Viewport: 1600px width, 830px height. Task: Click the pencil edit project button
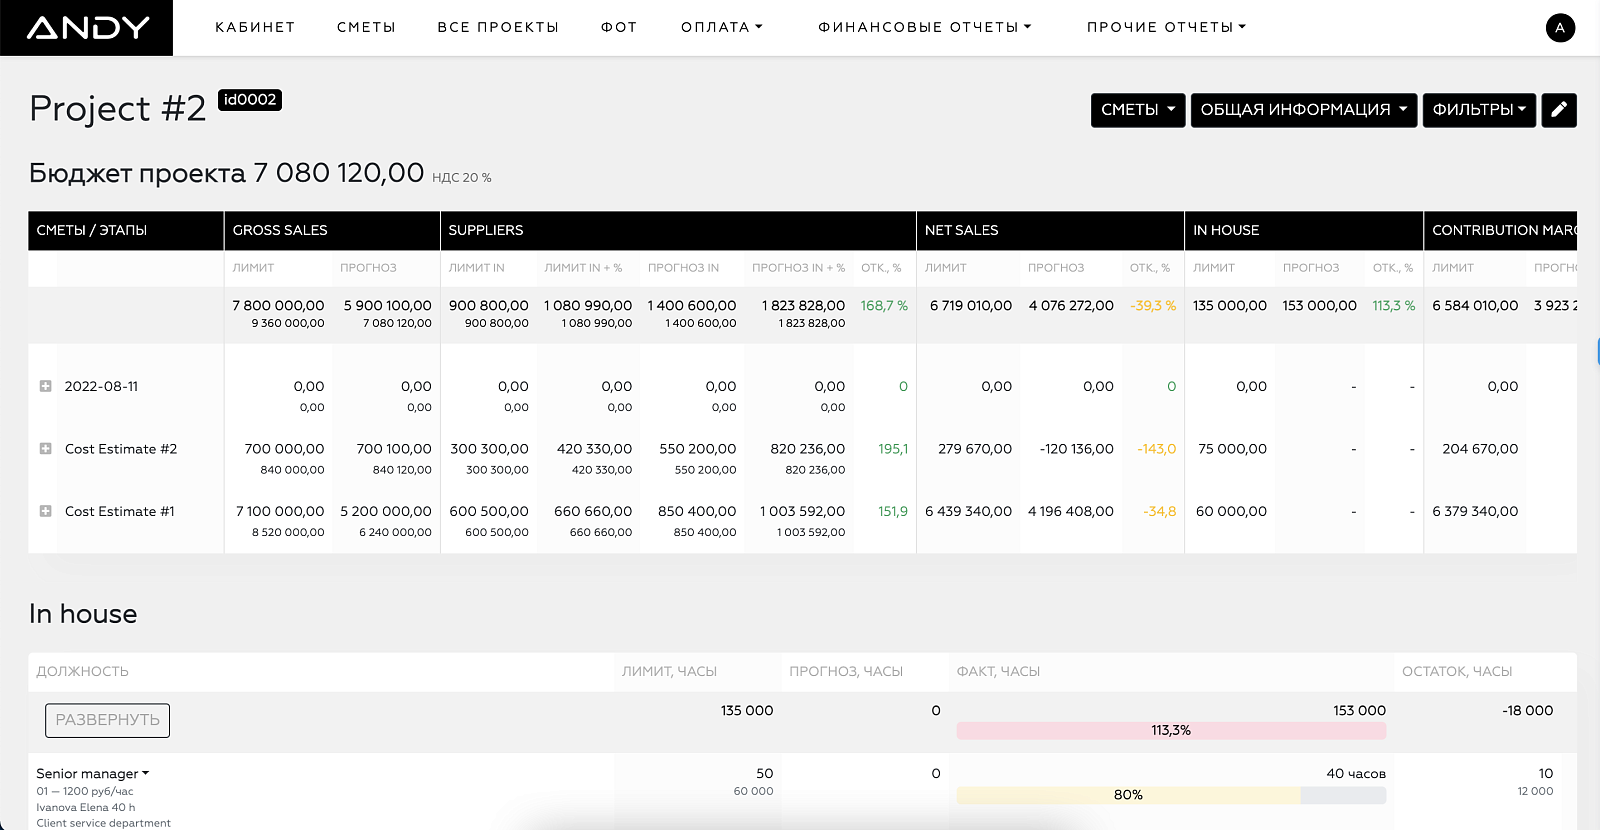1559,110
